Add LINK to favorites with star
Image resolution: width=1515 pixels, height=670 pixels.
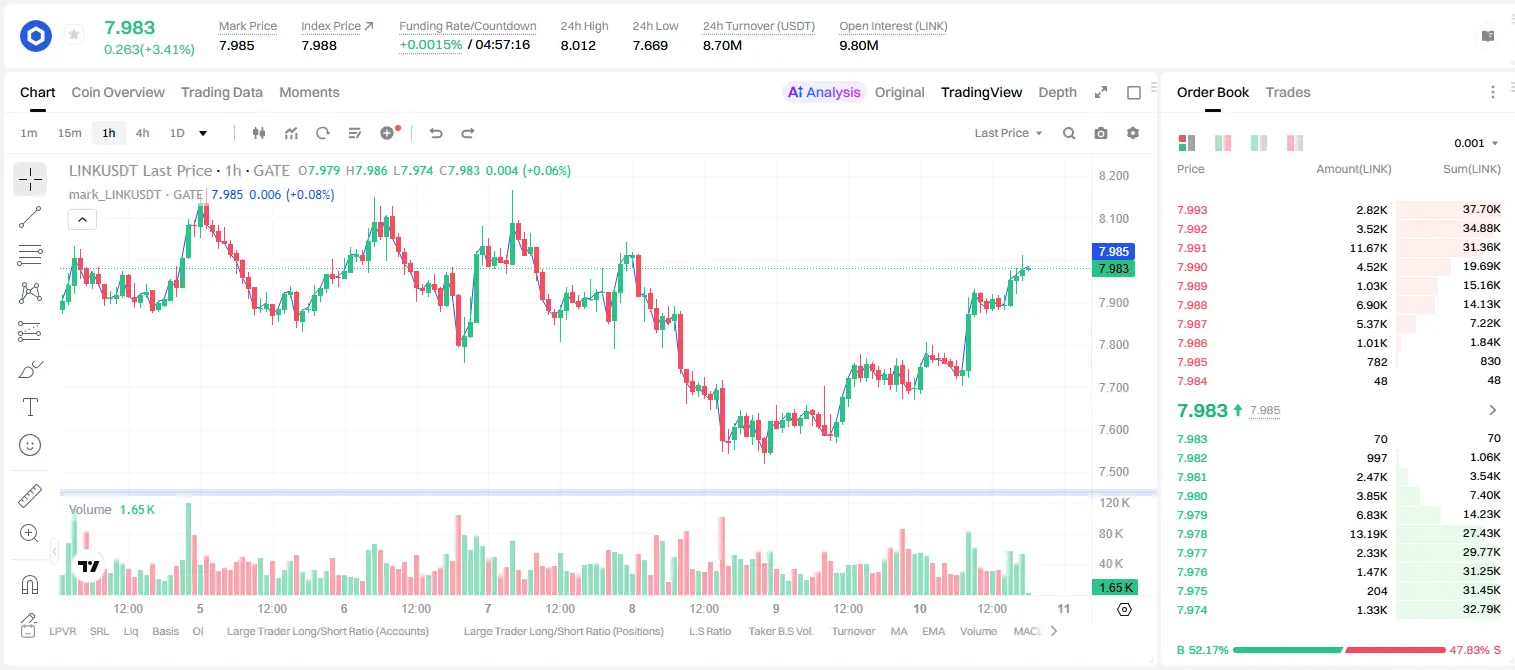[74, 35]
